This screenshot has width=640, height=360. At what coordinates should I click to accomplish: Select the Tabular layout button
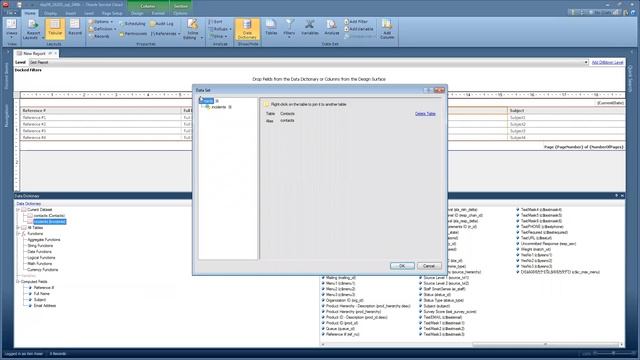point(55,29)
